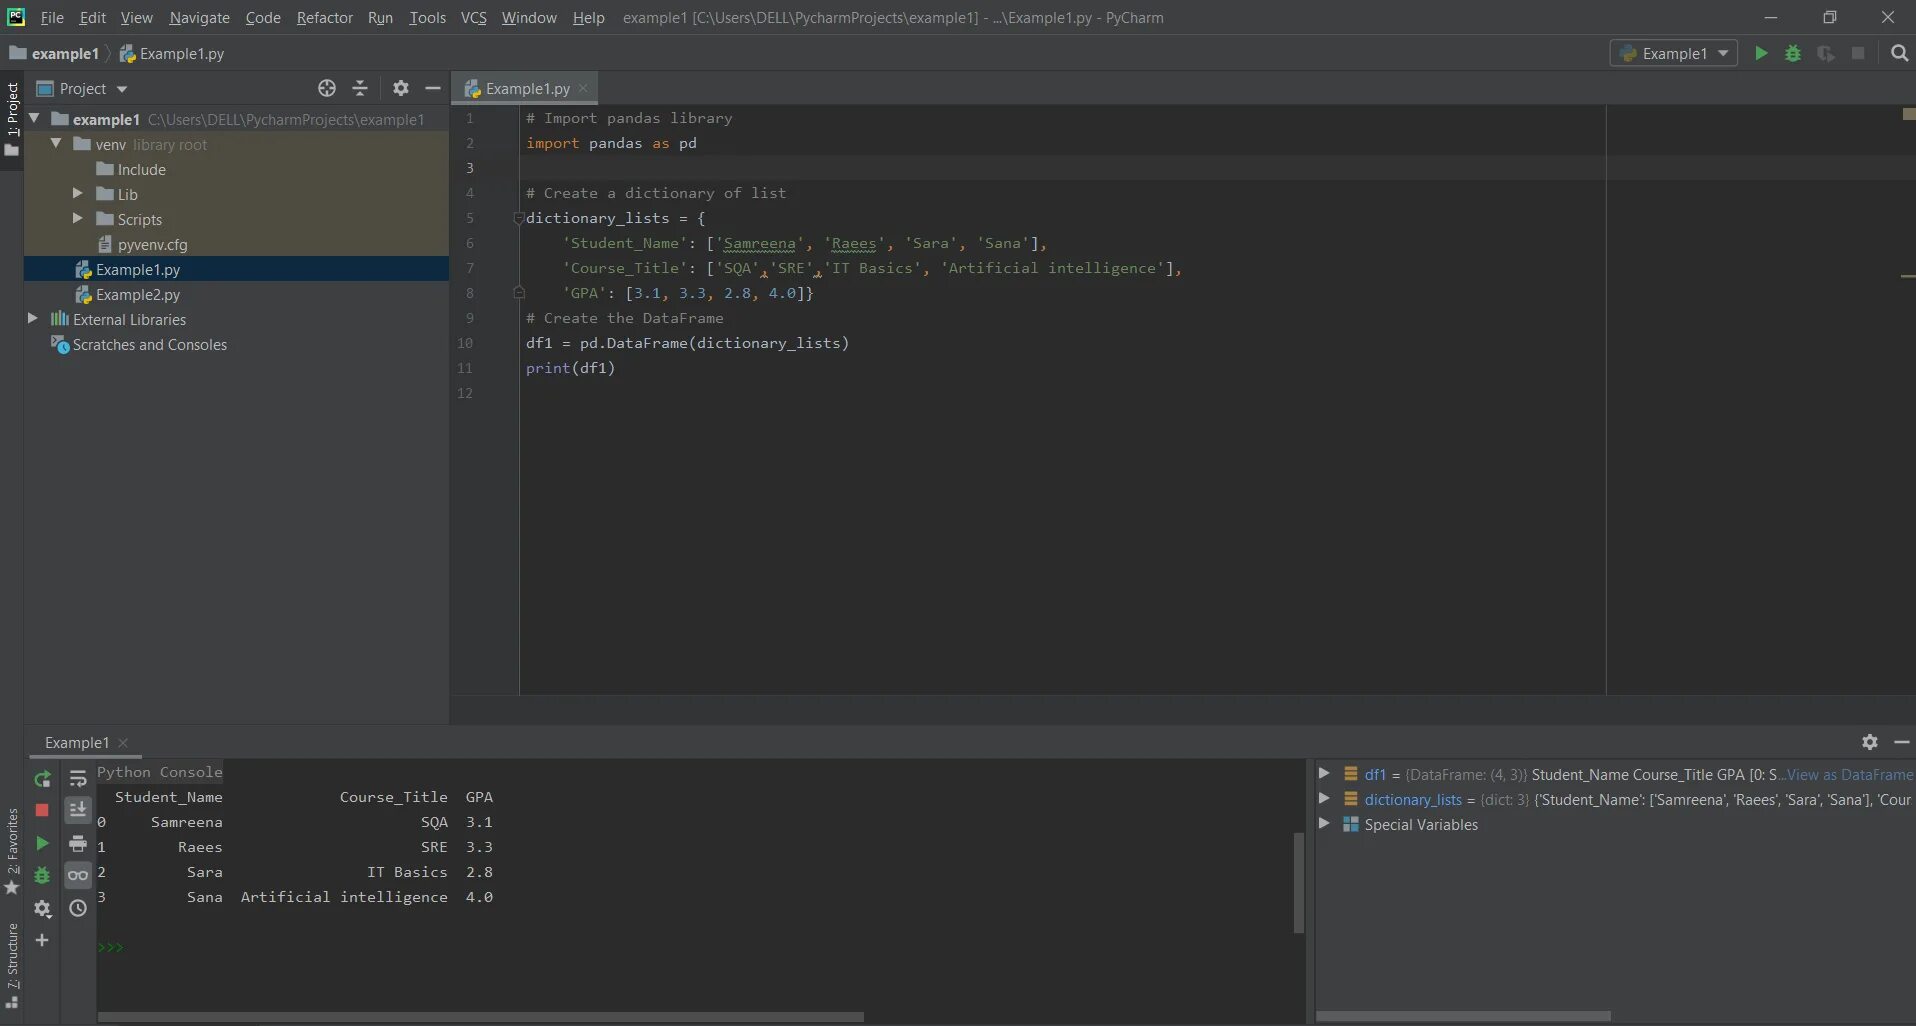Viewport: 1916px width, 1026px height.
Task: Toggle show variables glasses icon
Action: [78, 875]
